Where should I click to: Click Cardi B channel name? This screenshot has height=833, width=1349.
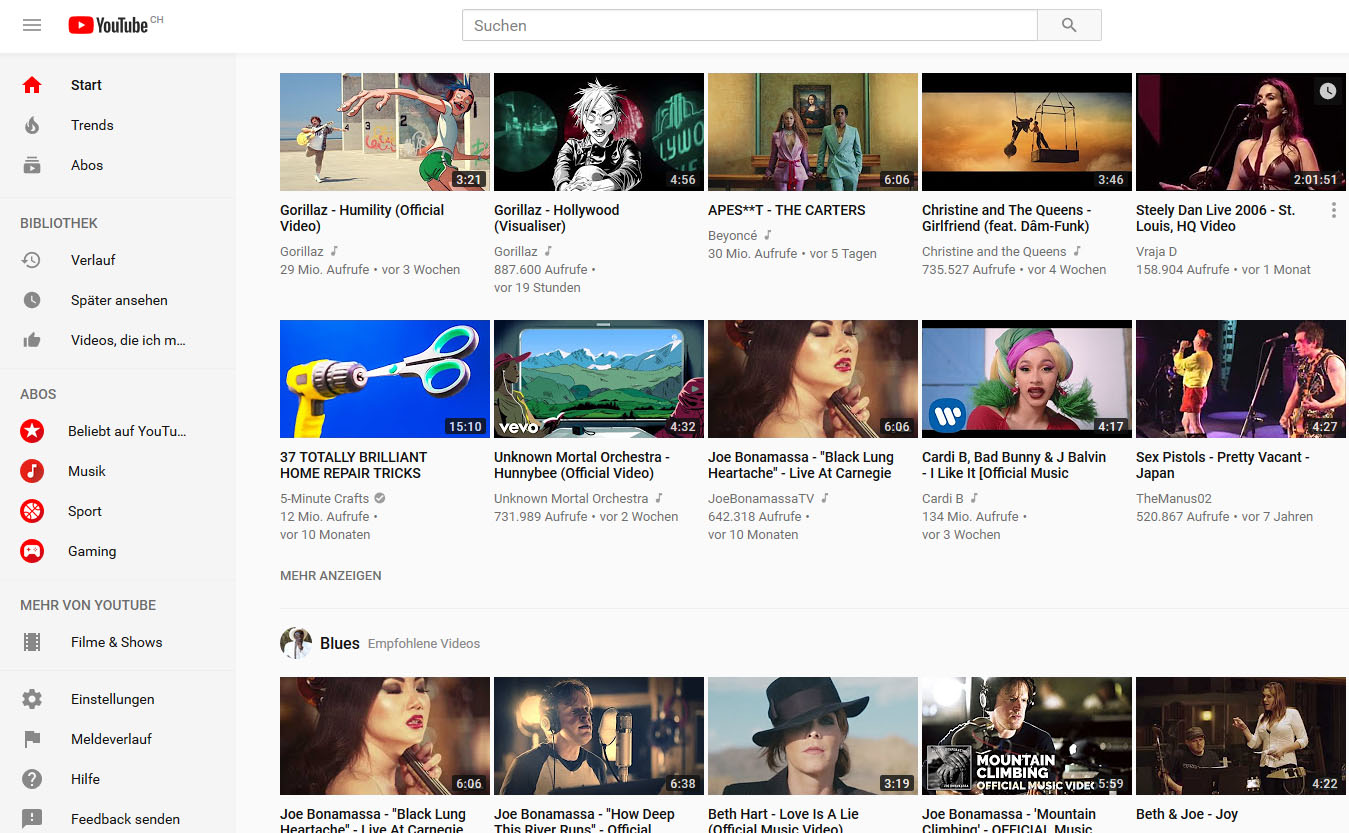coord(943,499)
